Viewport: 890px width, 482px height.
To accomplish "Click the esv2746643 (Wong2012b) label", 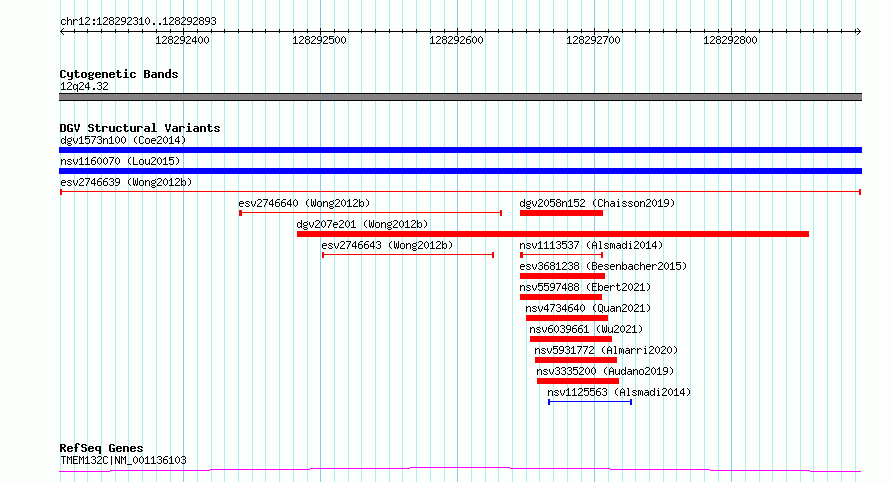I will (387, 245).
